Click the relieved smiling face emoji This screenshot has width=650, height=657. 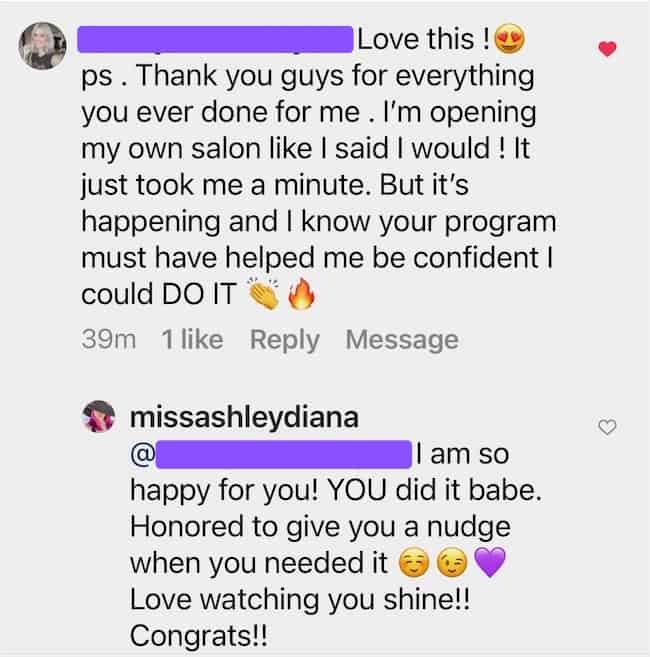click(414, 562)
